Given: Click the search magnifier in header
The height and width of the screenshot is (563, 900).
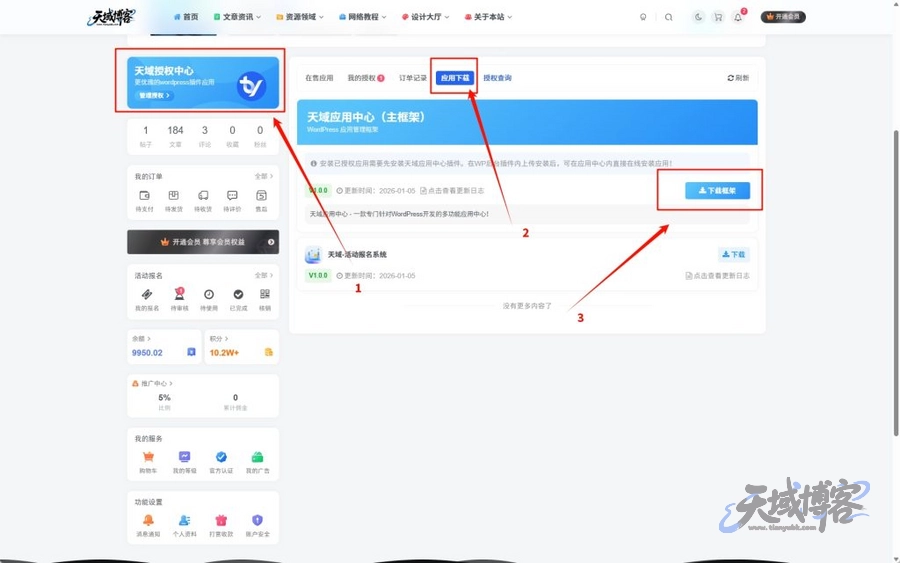Looking at the screenshot, I should click(x=669, y=17).
